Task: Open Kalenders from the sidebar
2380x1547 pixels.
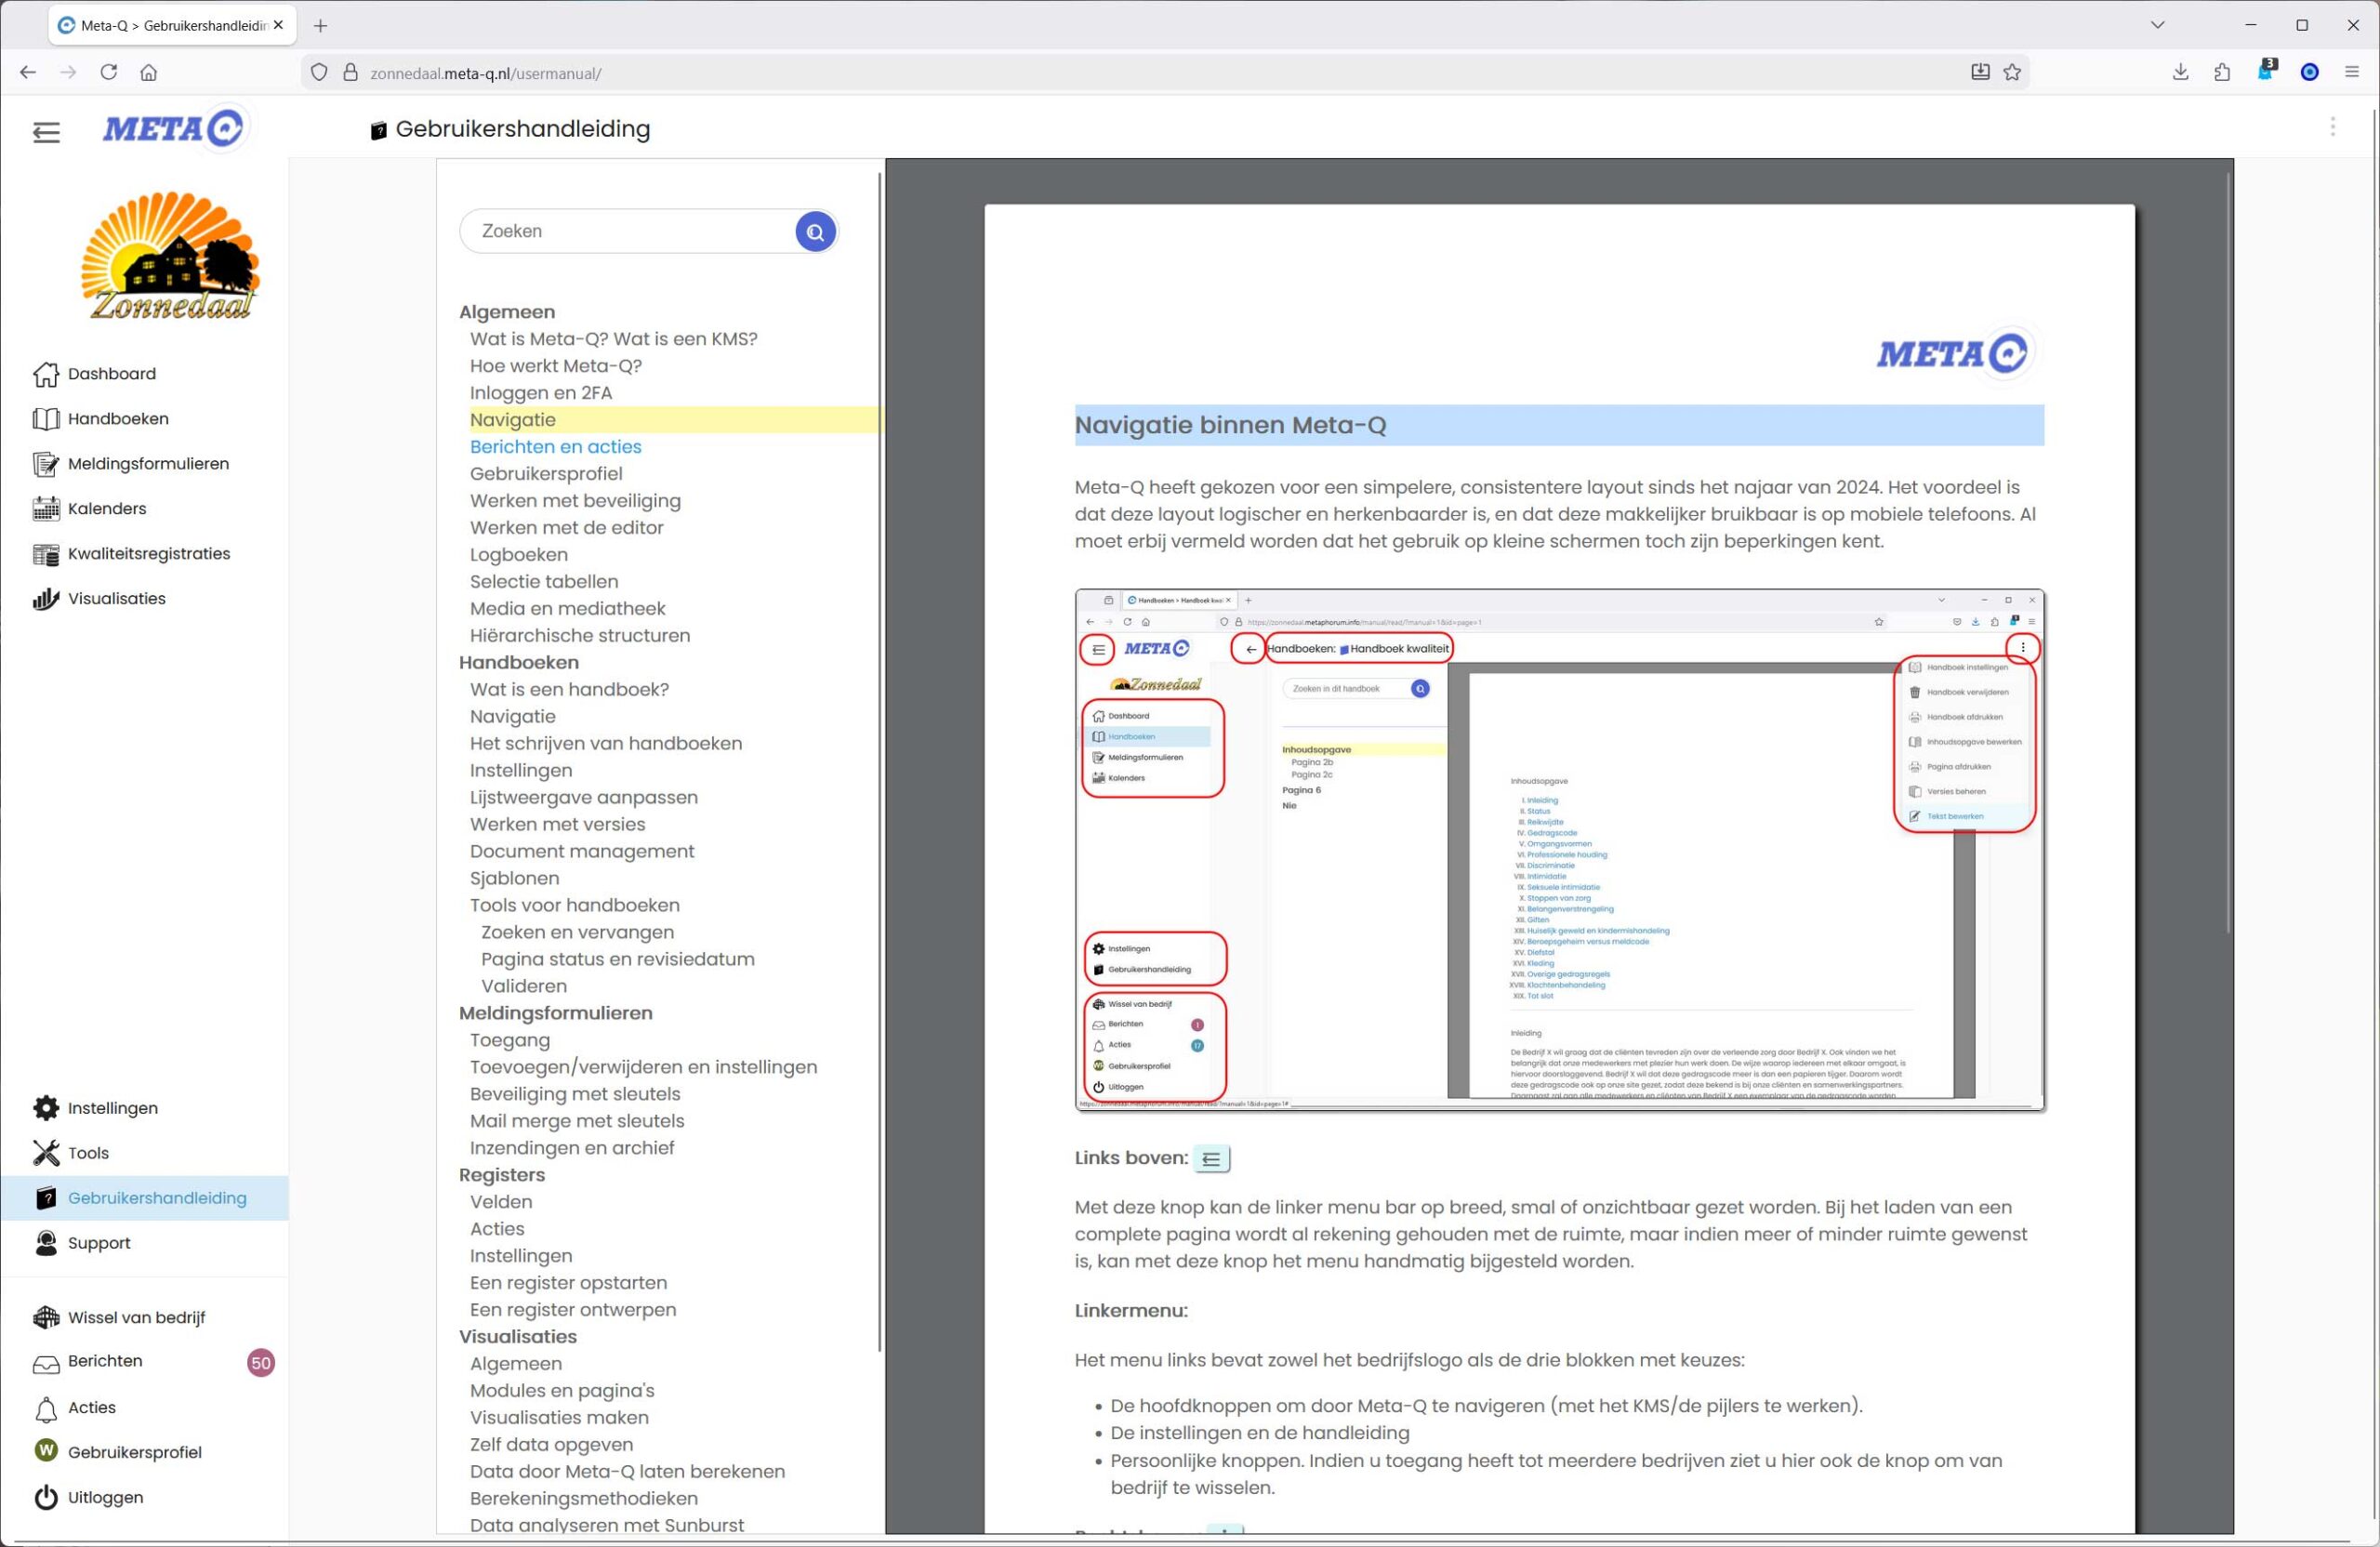Action: tap(106, 508)
